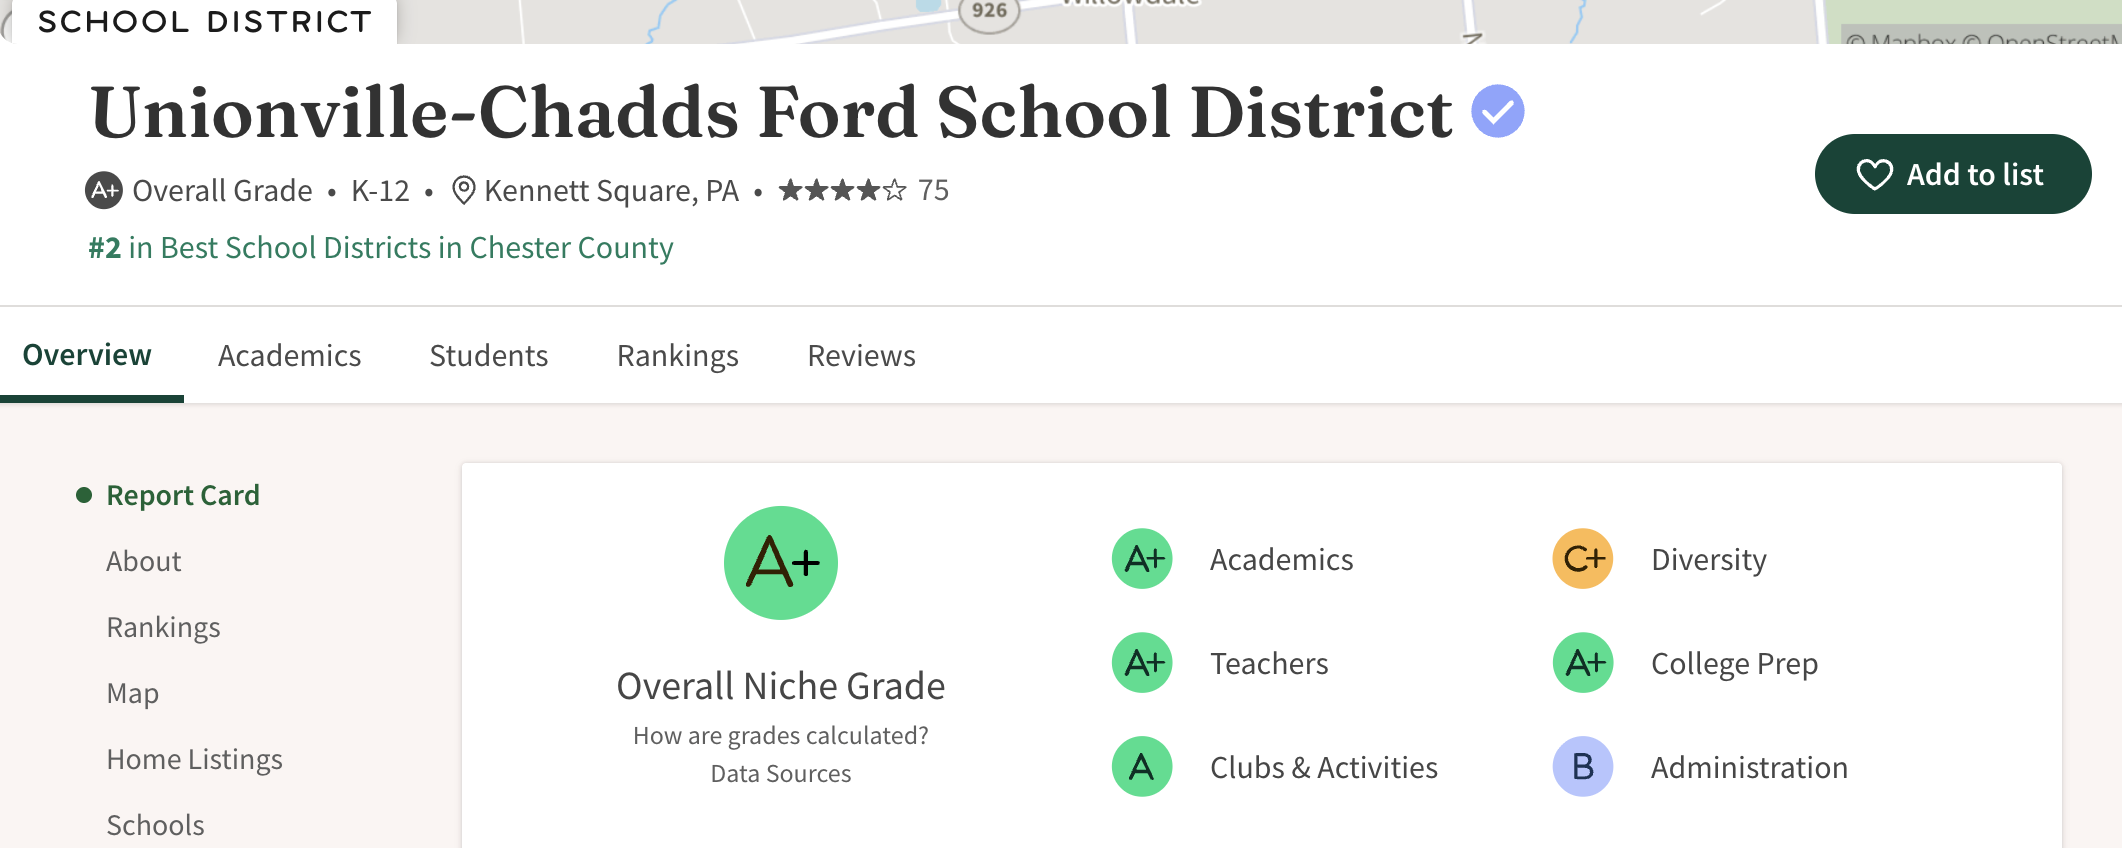Click How are grades calculated link
The width and height of the screenshot is (2122, 848).
pos(780,736)
